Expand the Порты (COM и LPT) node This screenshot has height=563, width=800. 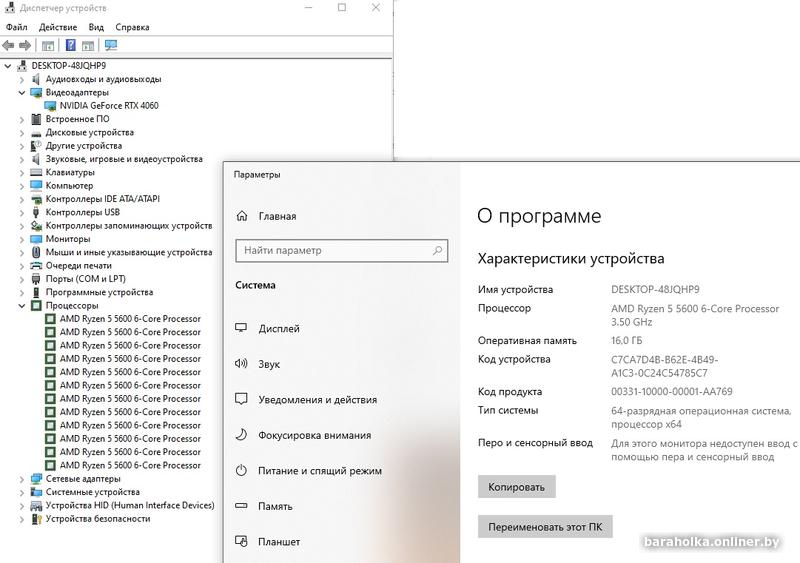tap(22, 279)
